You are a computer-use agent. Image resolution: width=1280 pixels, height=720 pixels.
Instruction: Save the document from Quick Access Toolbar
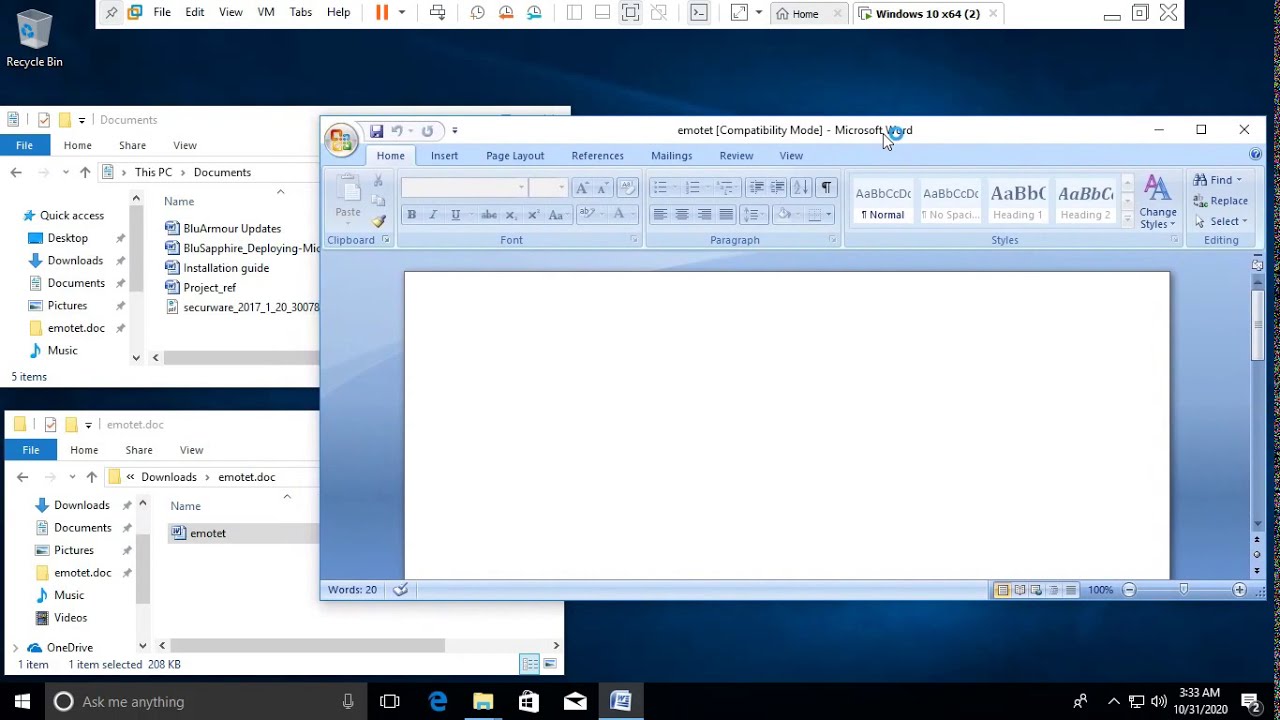[x=376, y=131]
